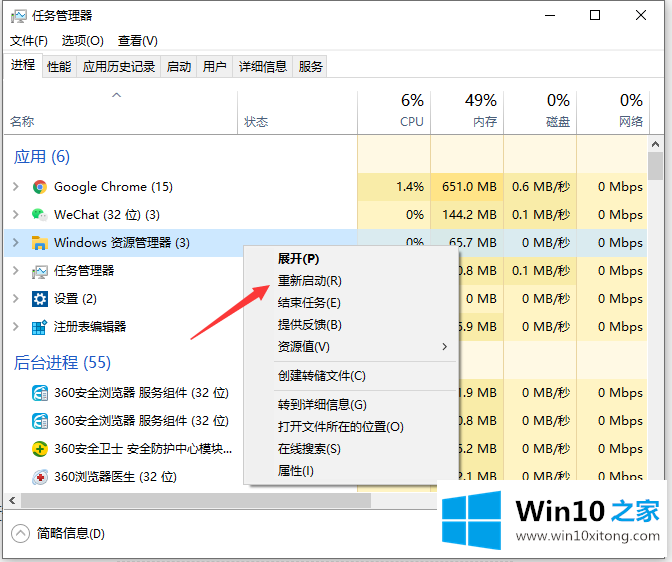Select the 应用 (6) group heading
This screenshot has height=562, width=672.
point(42,157)
